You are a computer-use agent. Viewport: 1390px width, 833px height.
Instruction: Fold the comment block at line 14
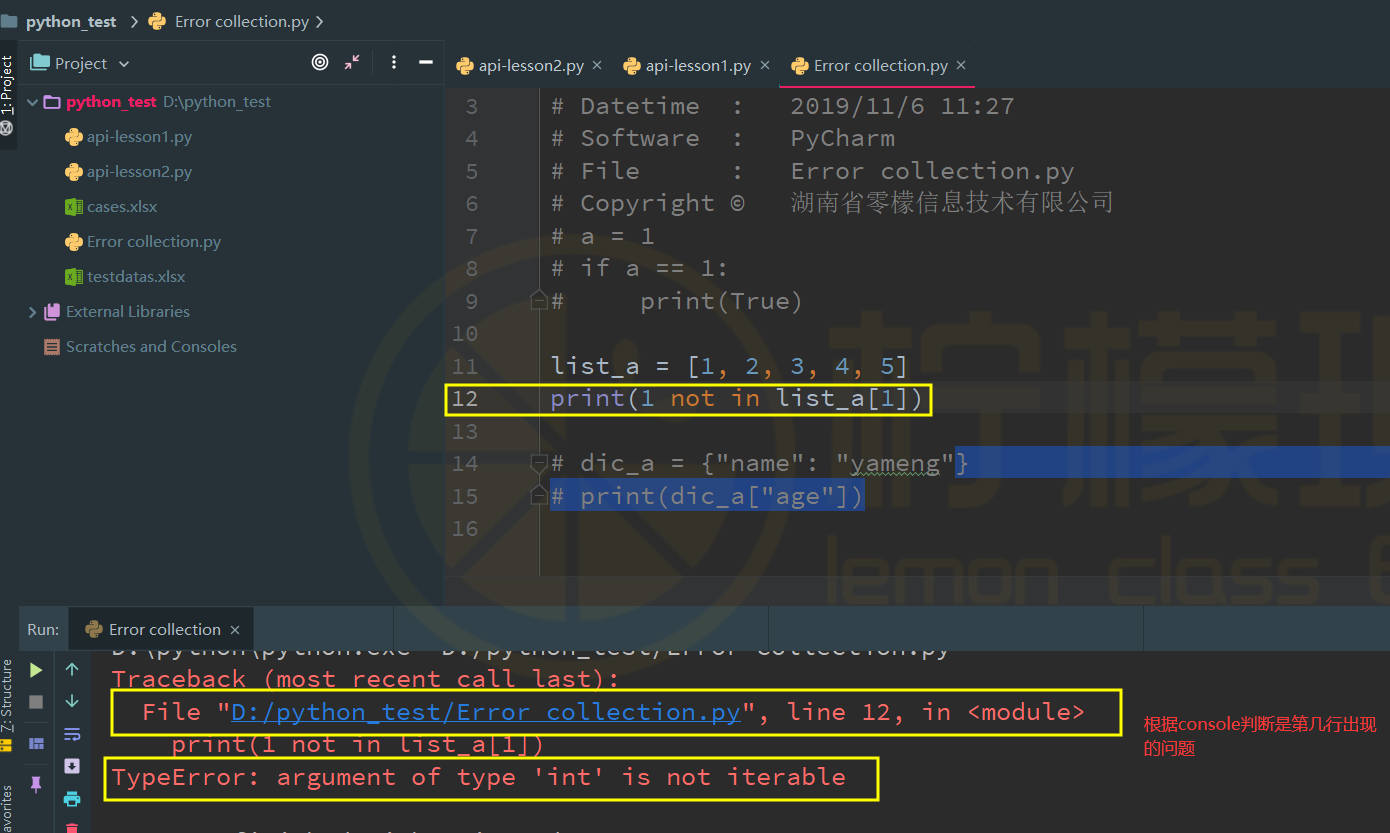(x=539, y=463)
